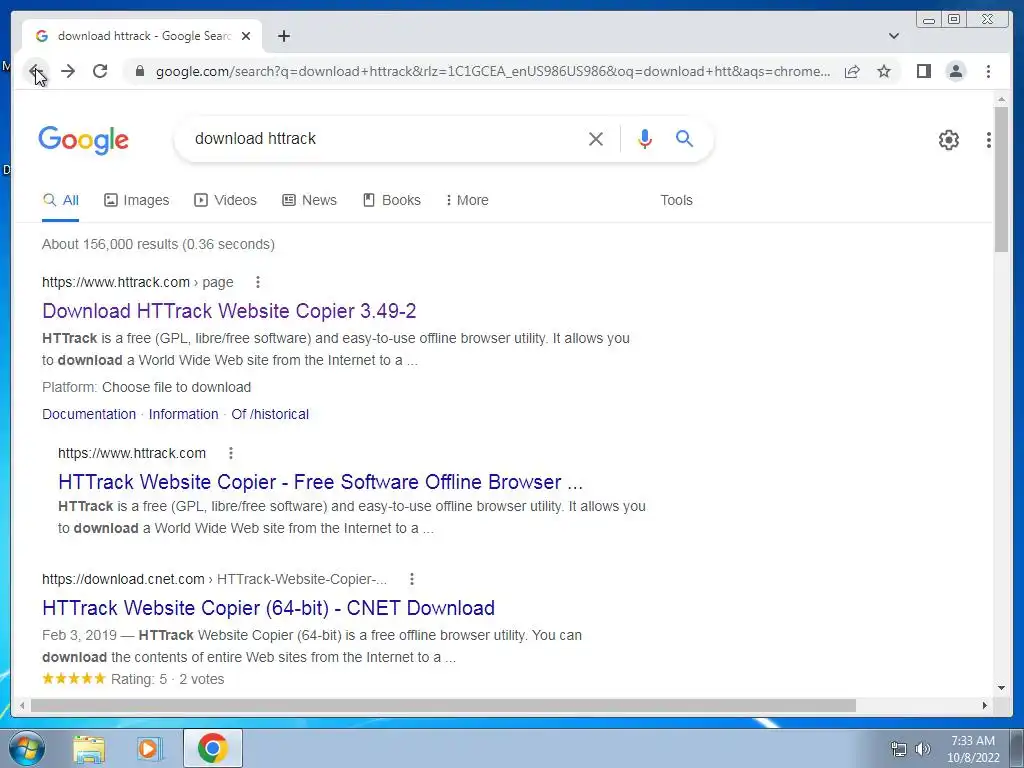Follow the 'Of /historical' sitelink
Screen dimensions: 1024x768
(x=270, y=414)
